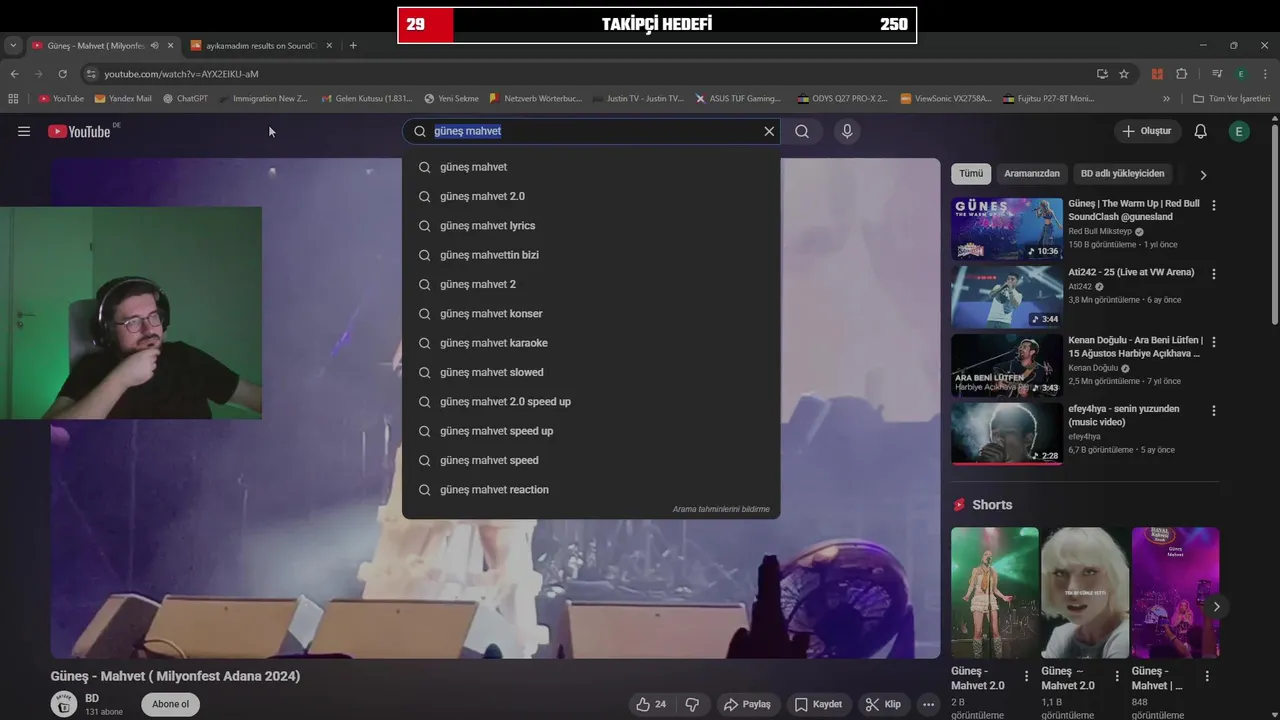Open YouTube notifications bell
The image size is (1280, 720).
tap(1201, 131)
